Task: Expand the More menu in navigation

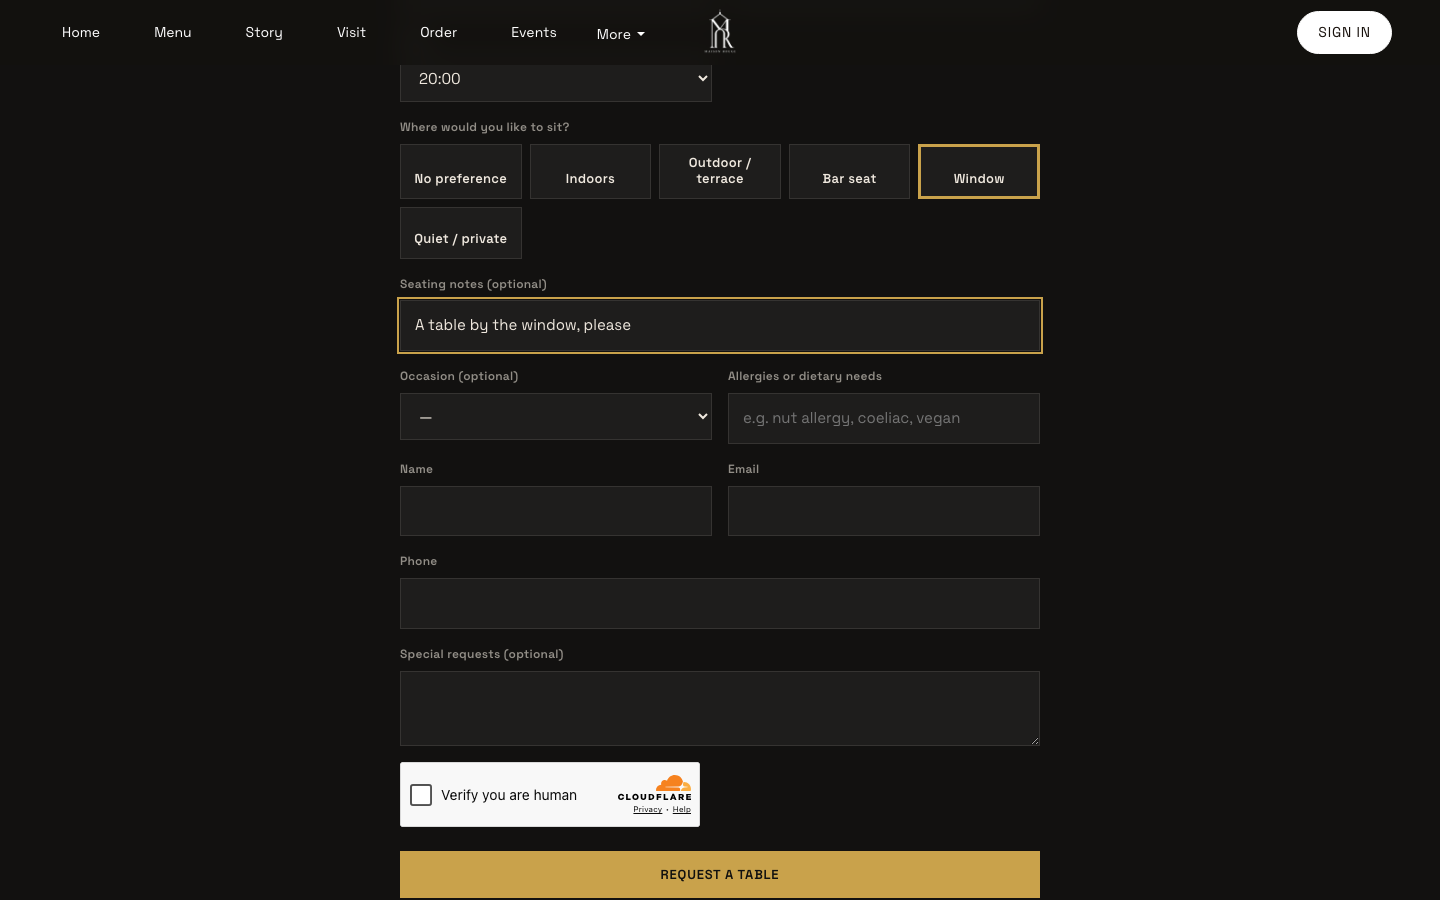Action: point(621,34)
